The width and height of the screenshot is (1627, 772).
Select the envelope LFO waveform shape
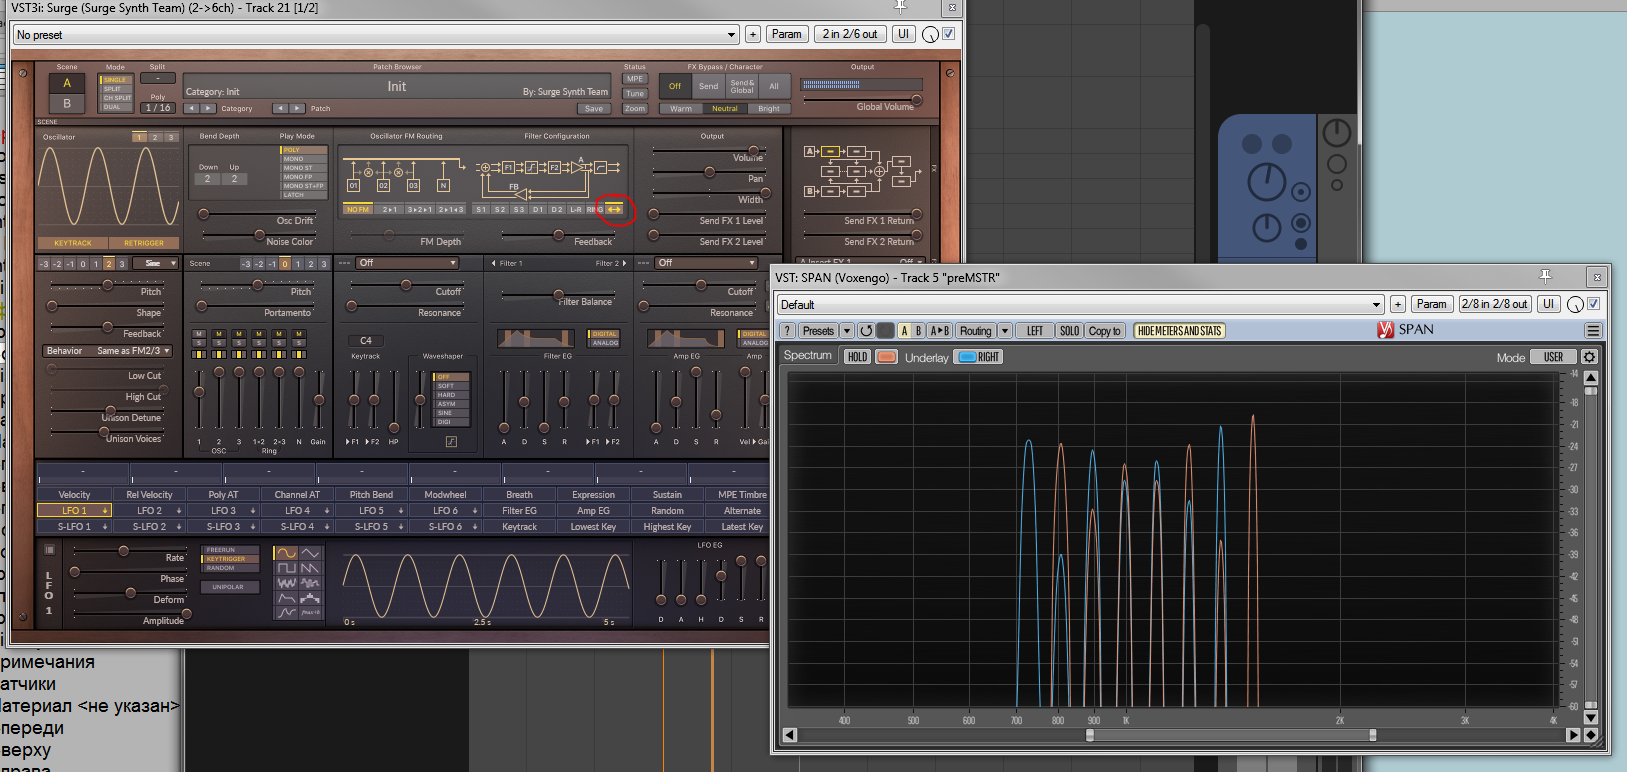point(287,598)
